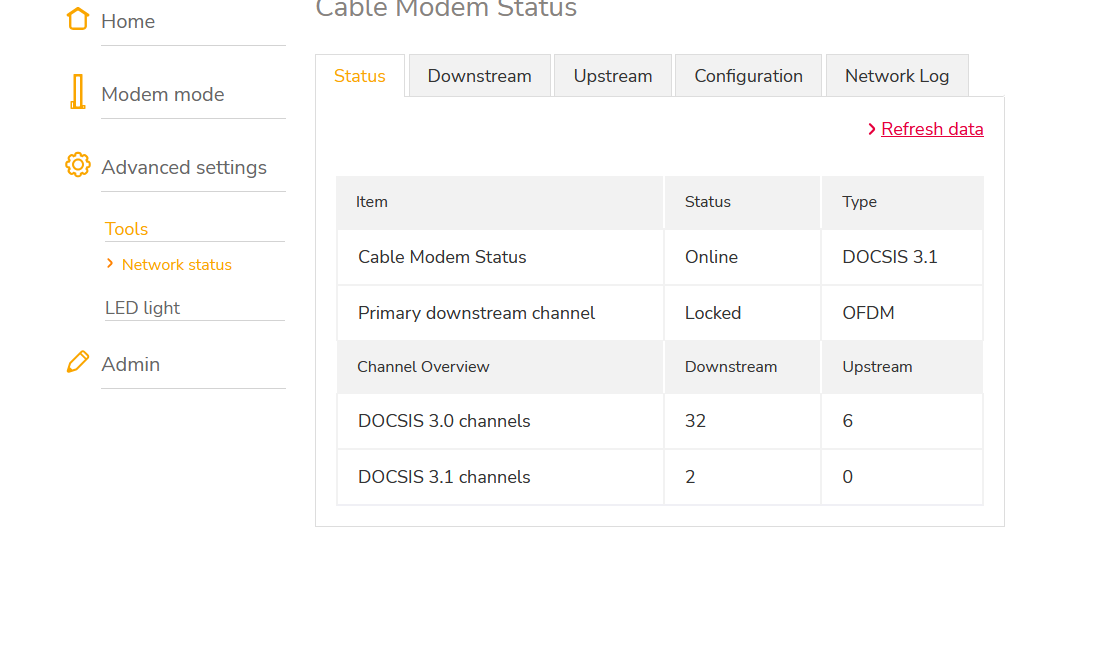Click the Home house icon
This screenshot has height=660, width=1120.
tap(78, 19)
